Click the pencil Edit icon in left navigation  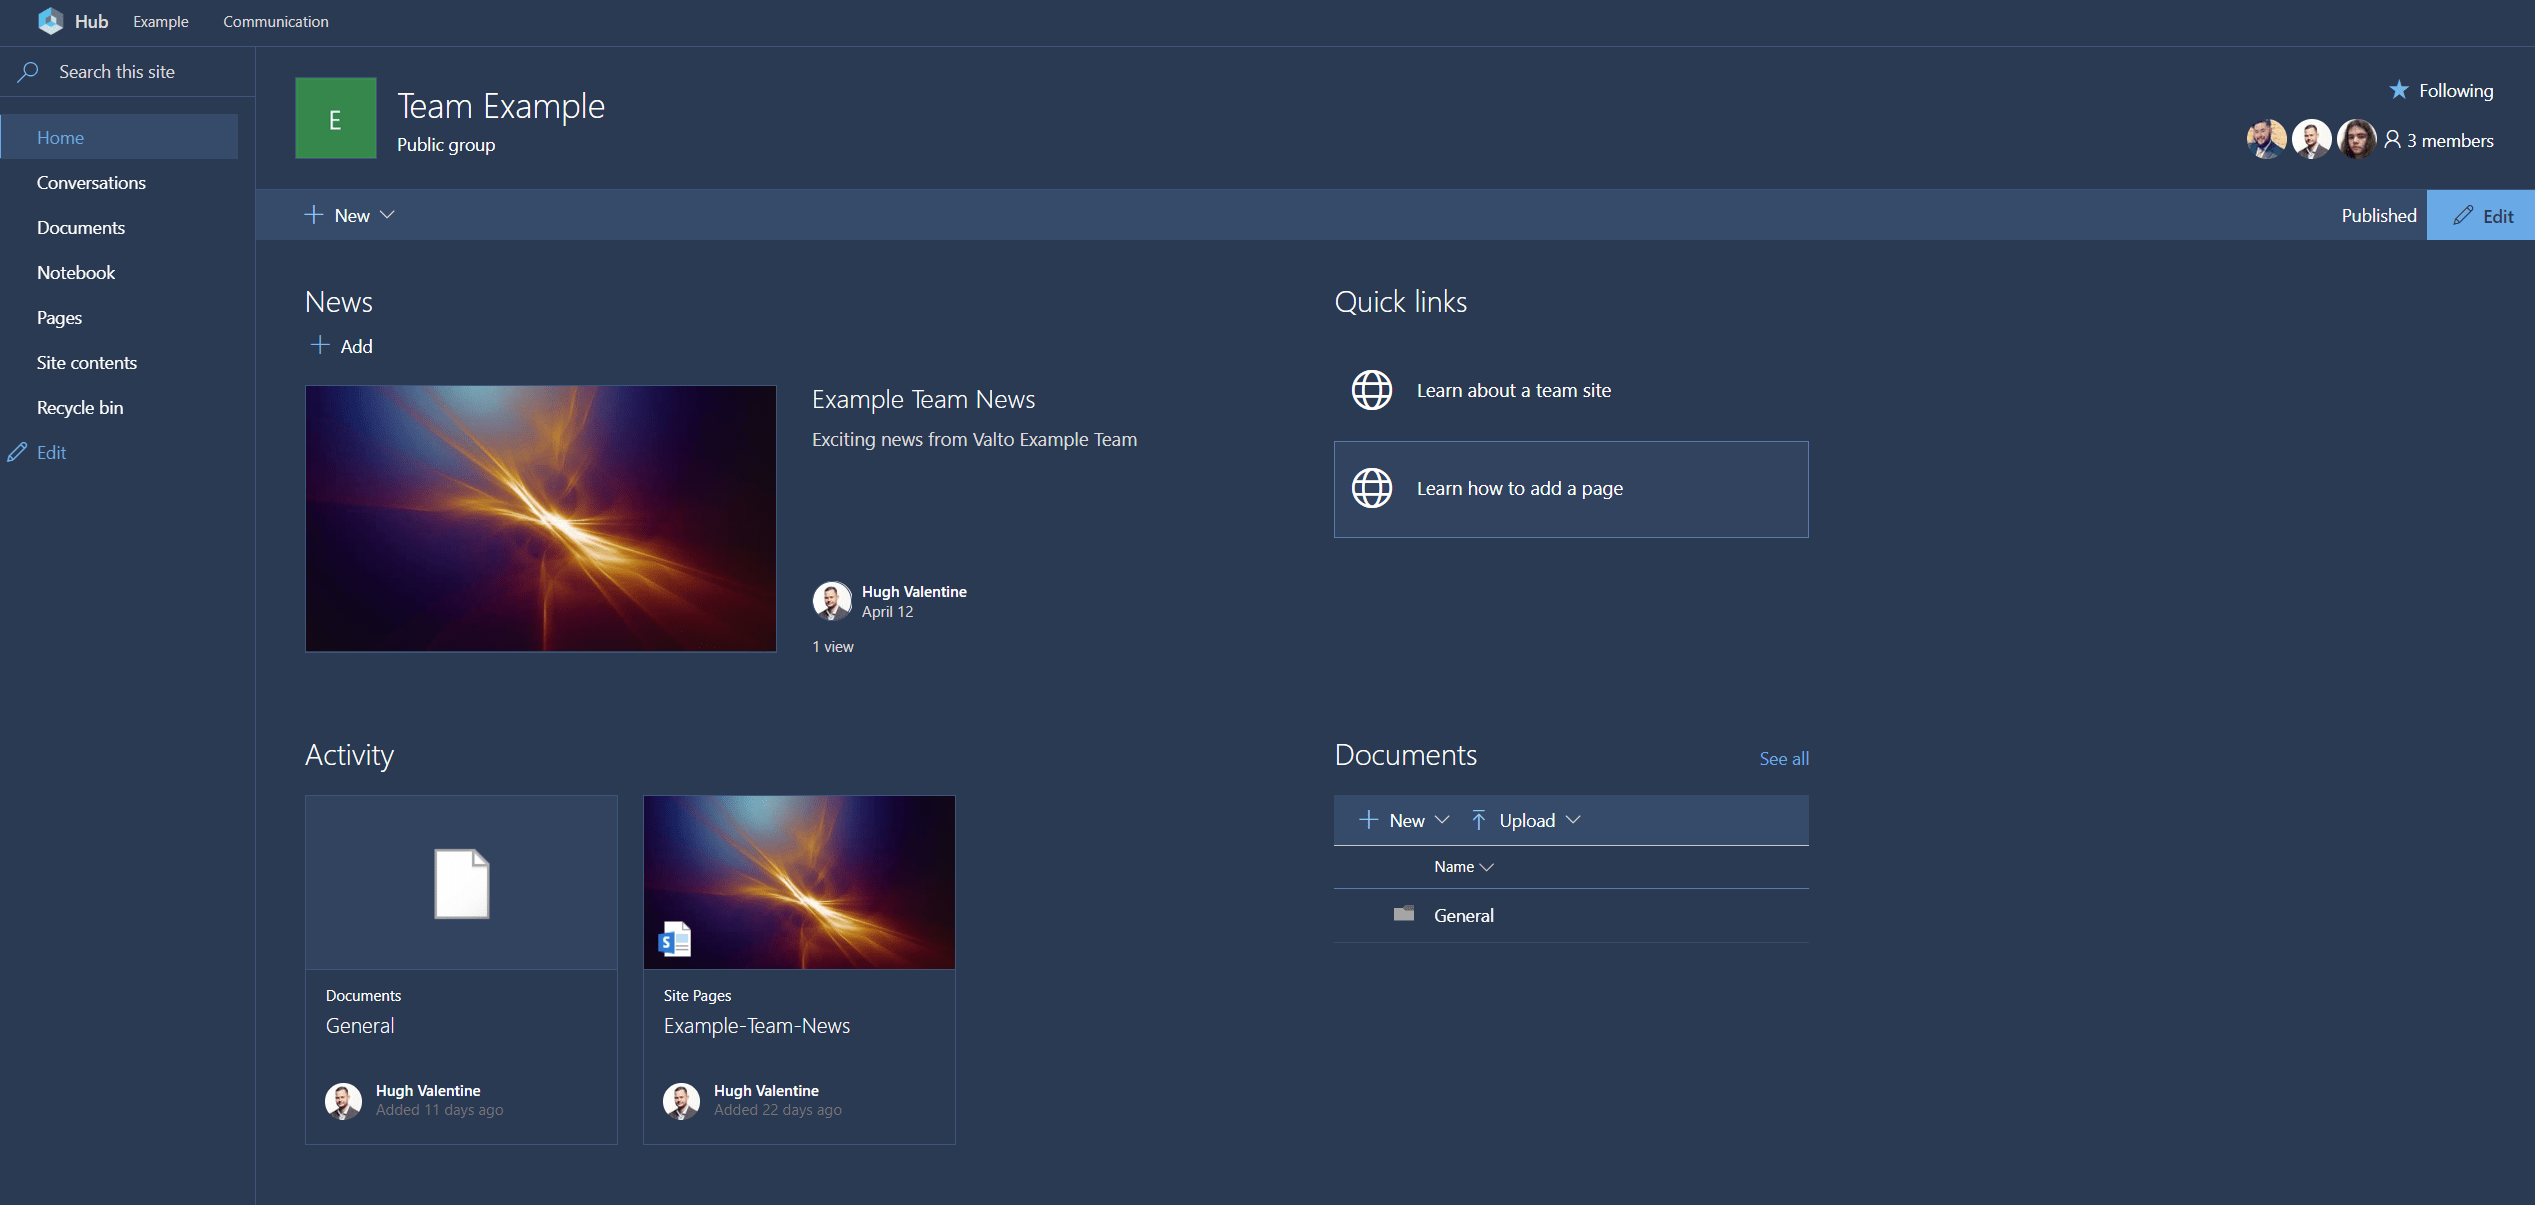pyautogui.click(x=17, y=452)
